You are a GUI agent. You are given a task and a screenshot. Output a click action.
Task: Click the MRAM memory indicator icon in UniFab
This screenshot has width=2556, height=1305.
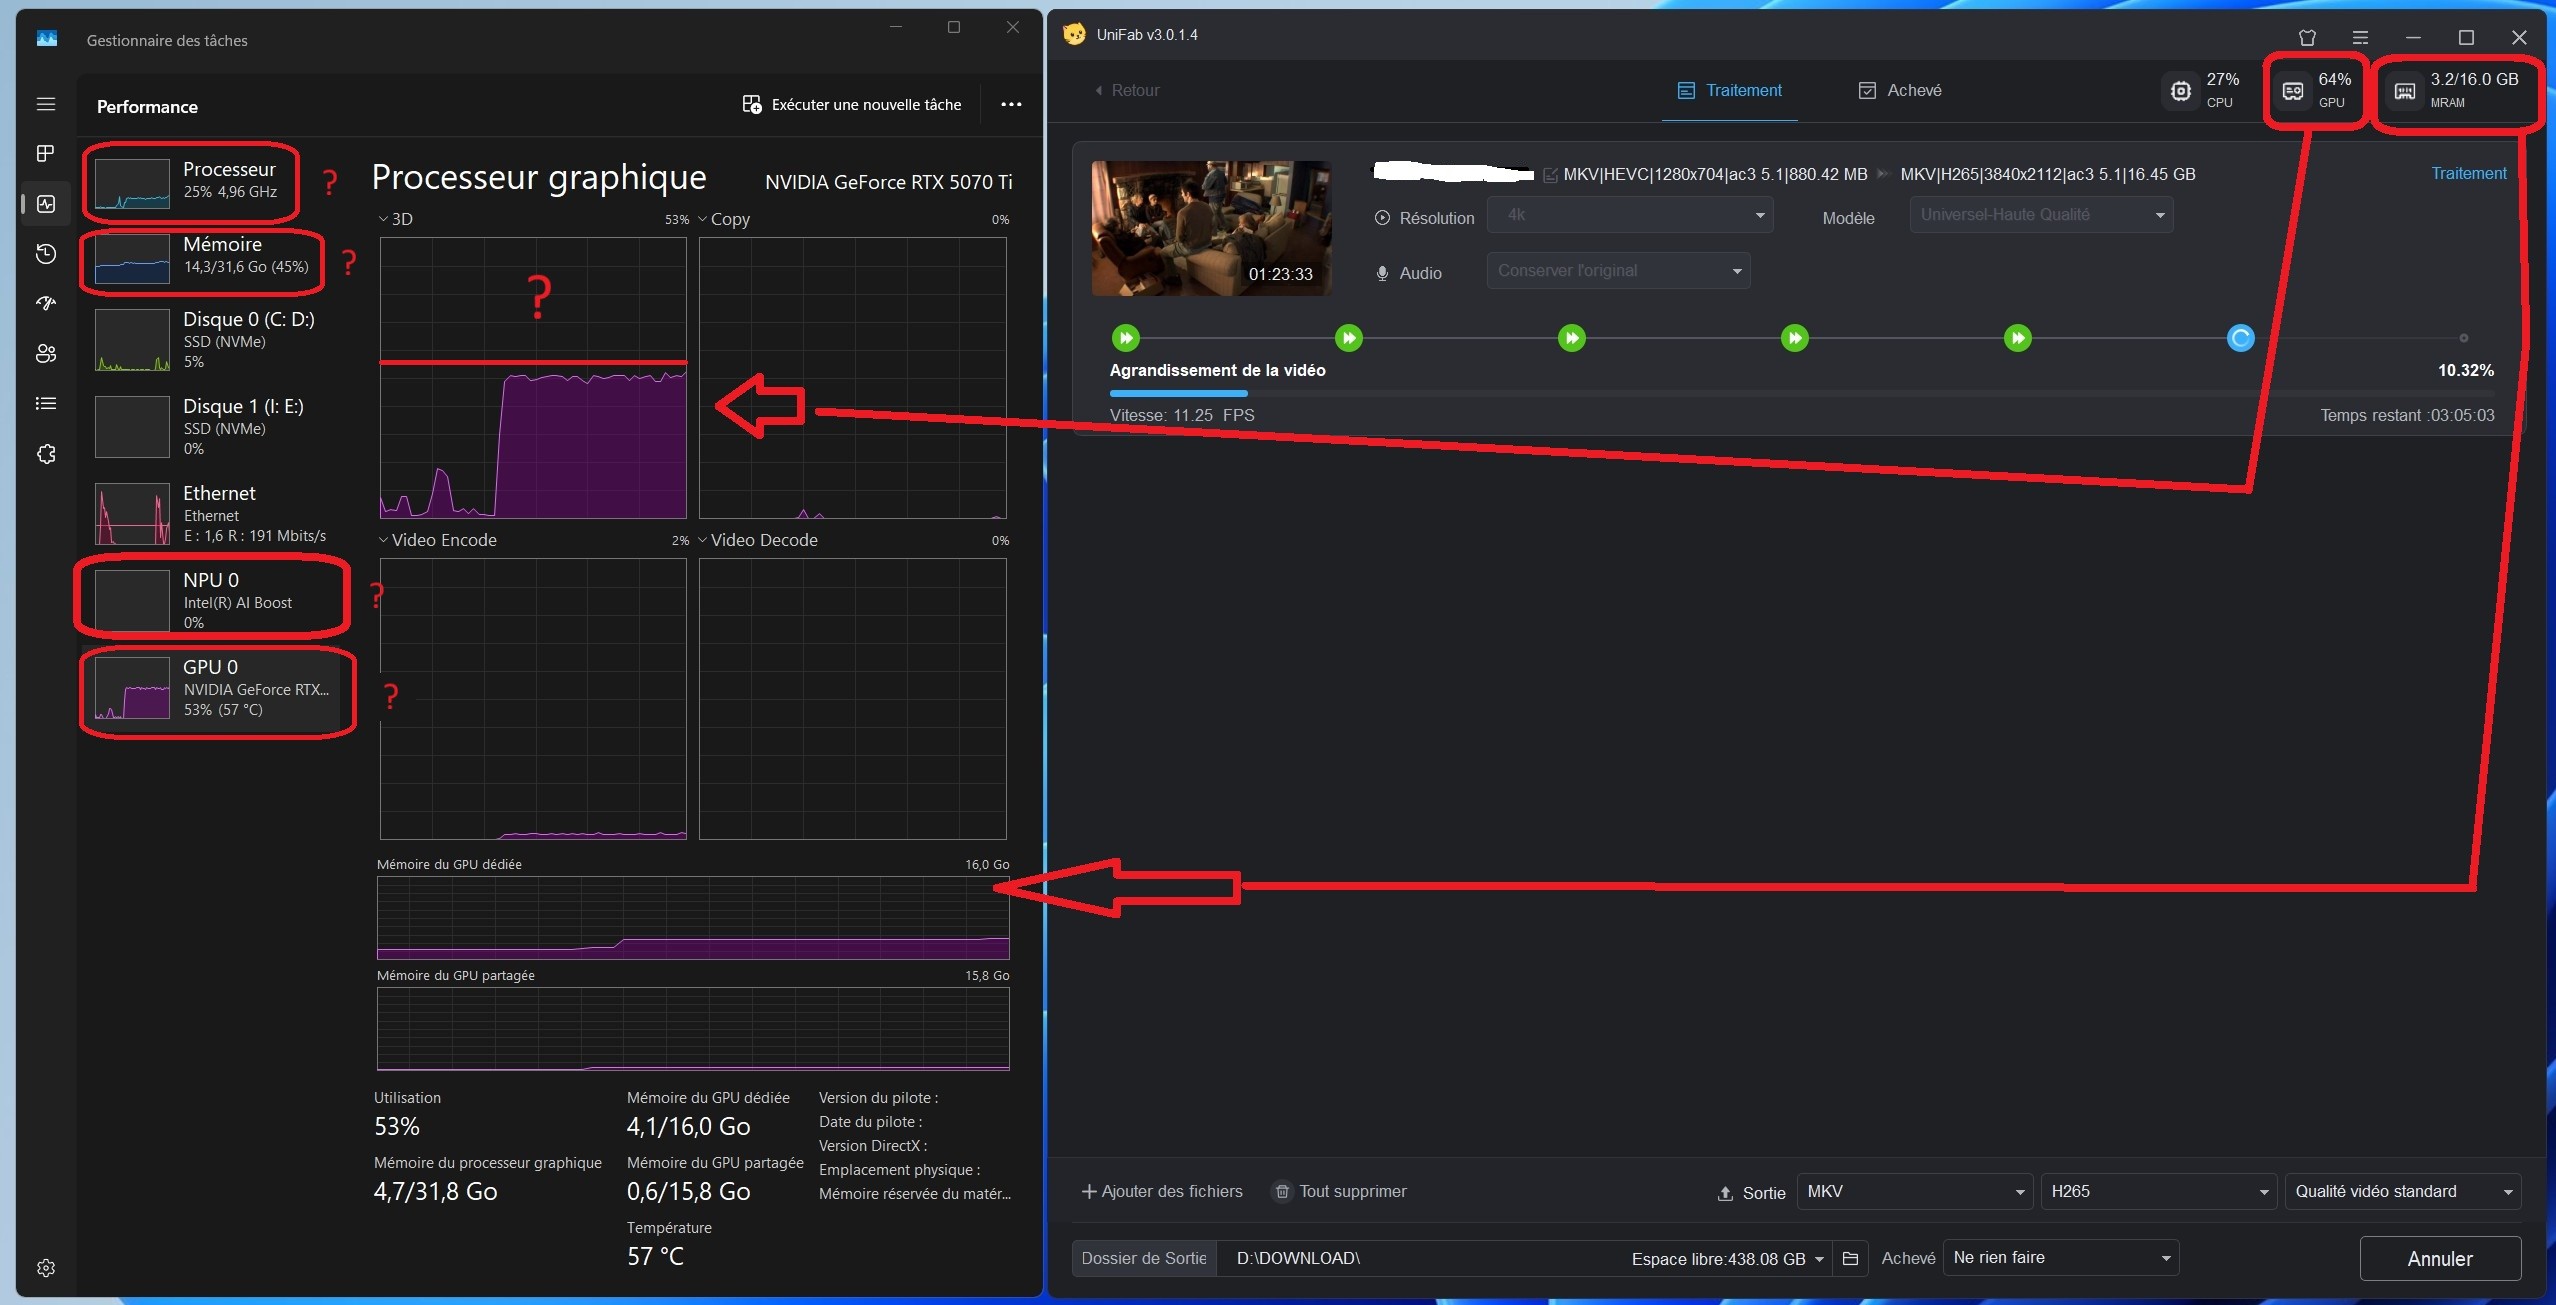click(2405, 92)
